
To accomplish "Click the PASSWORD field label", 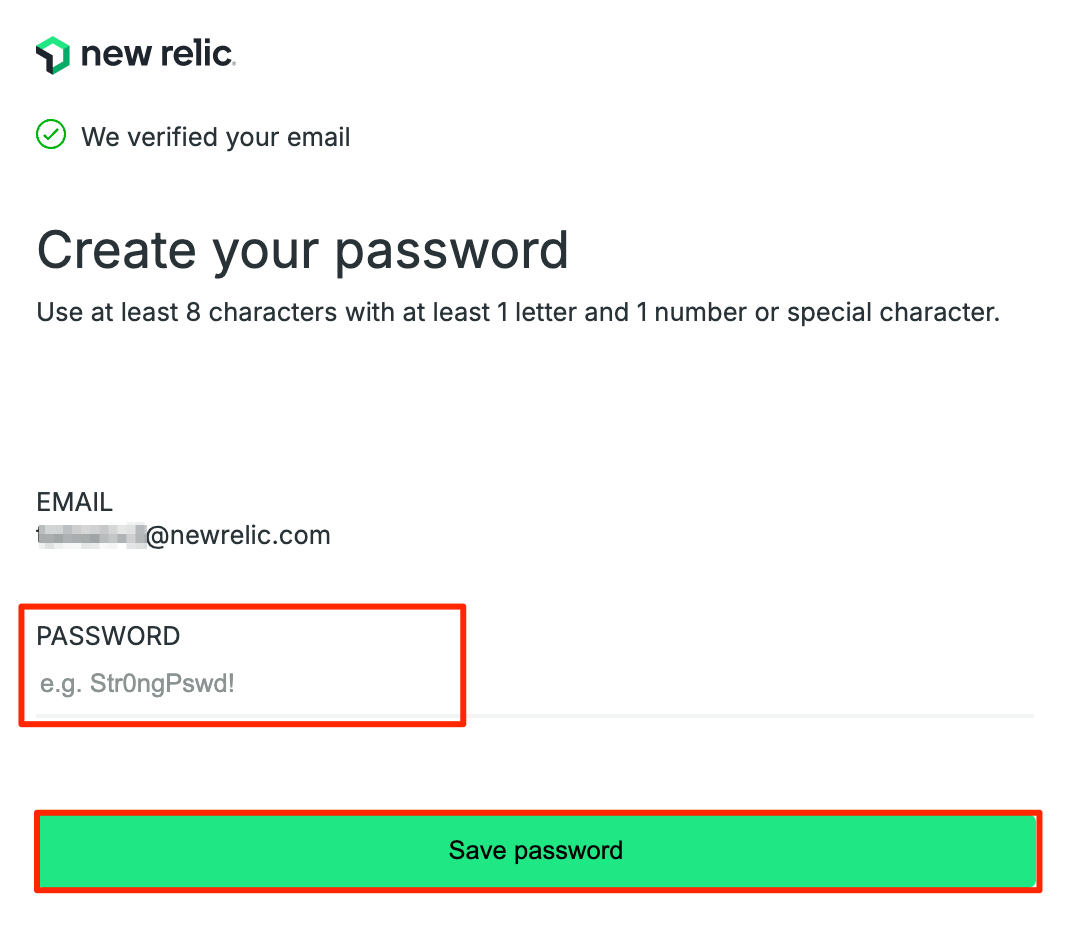I will point(108,636).
